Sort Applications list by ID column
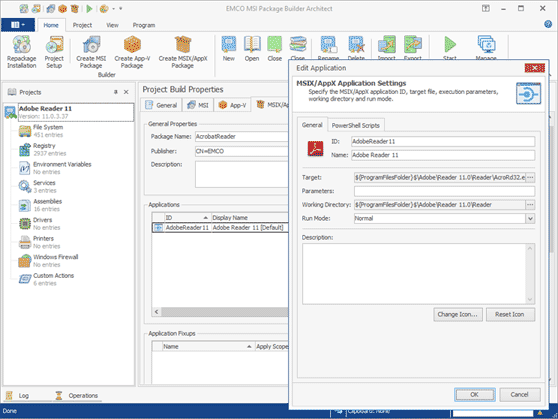558x419 pixels. (x=187, y=218)
